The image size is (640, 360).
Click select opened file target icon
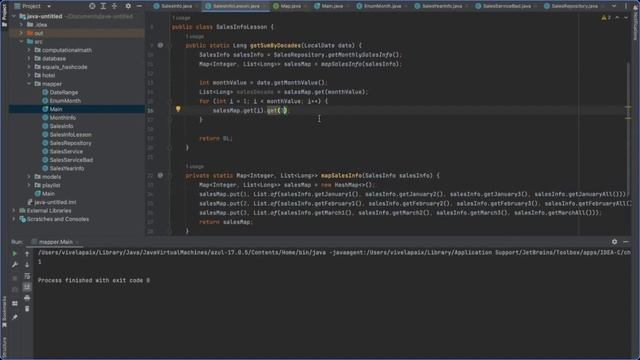(92, 6)
